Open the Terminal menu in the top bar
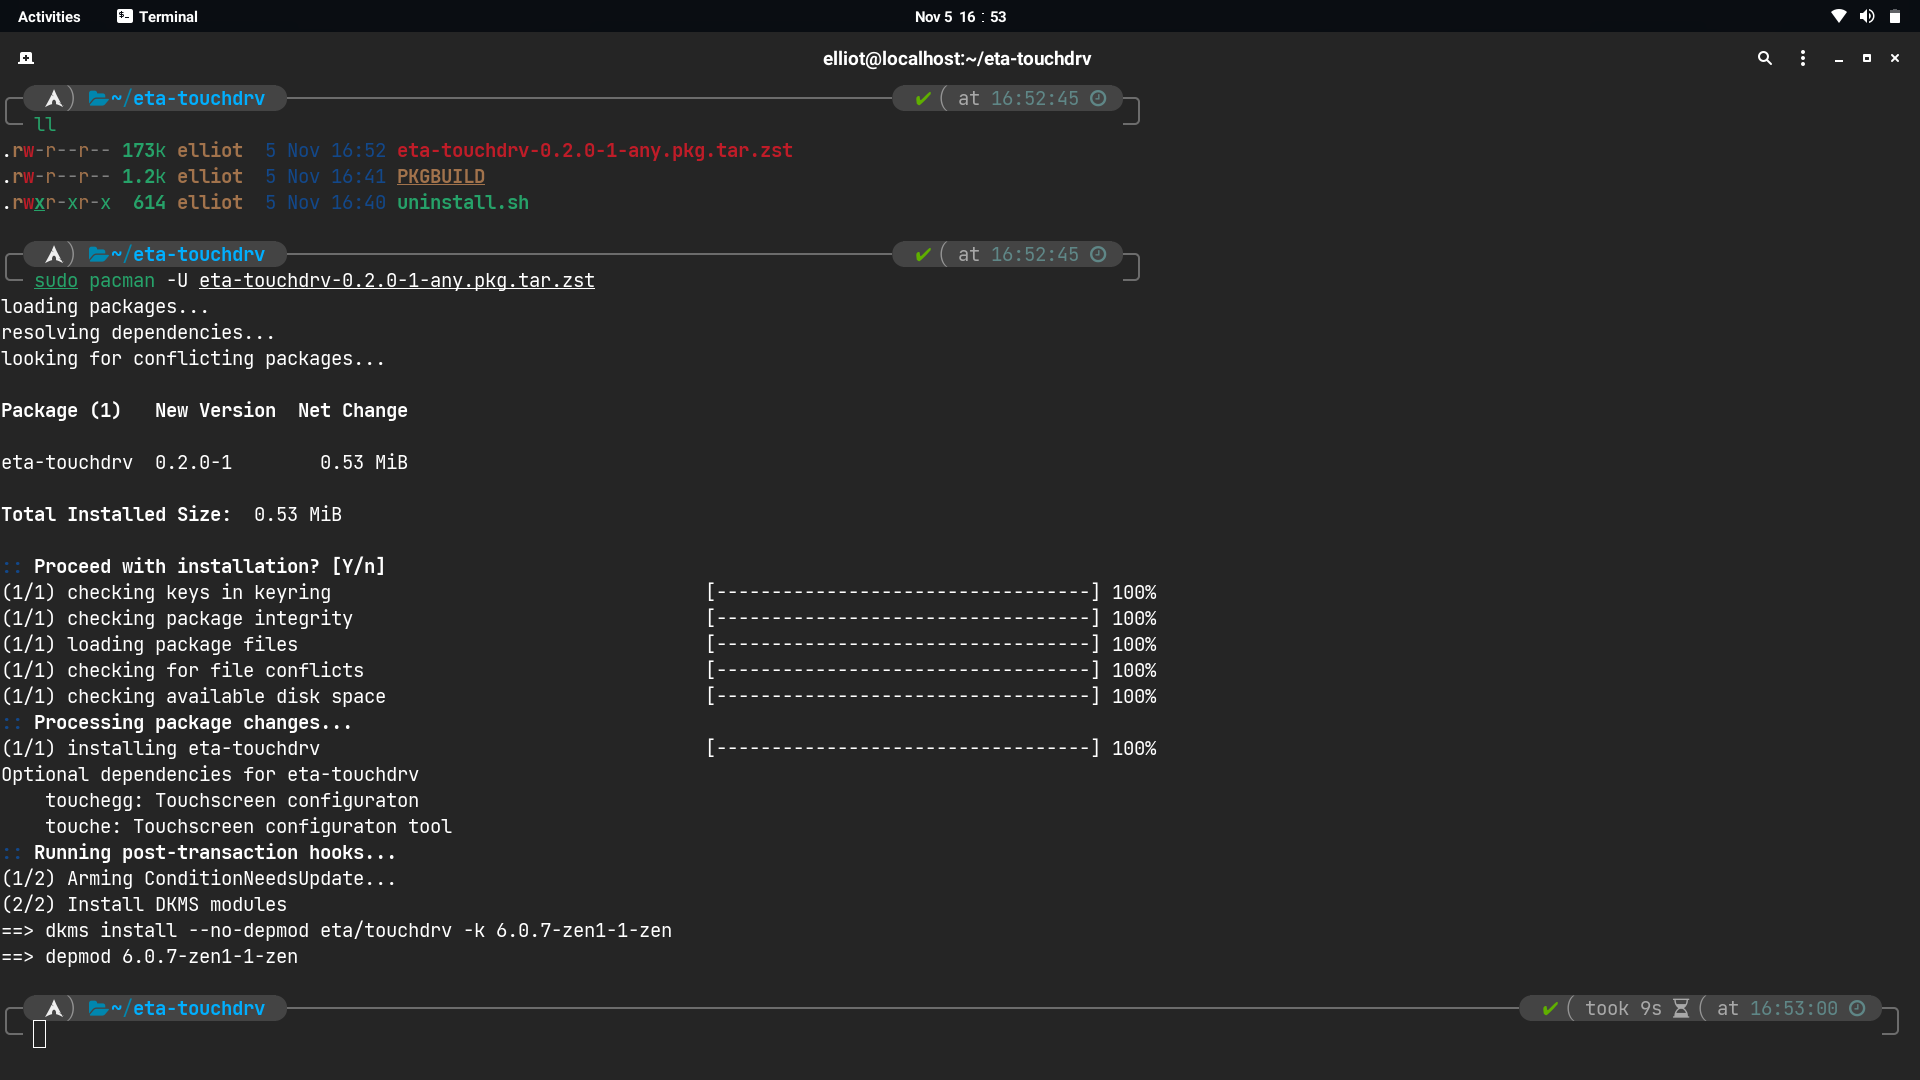1920x1080 pixels. (x=166, y=16)
